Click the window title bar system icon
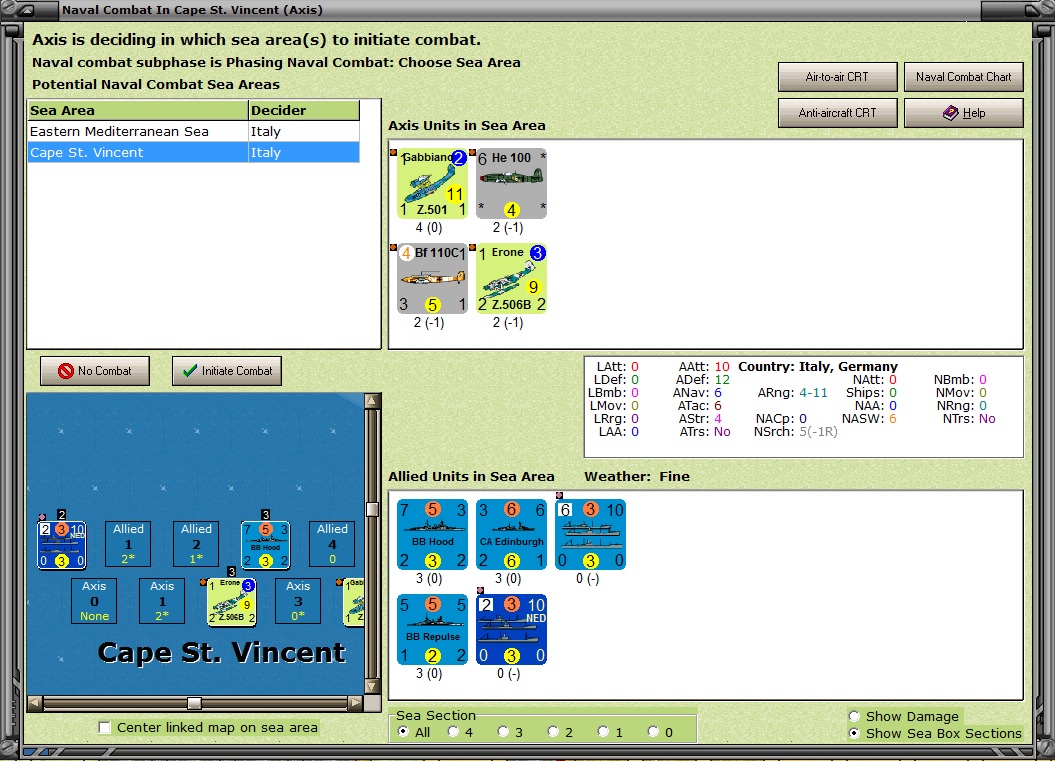This screenshot has height=761, width=1055. coord(27,10)
